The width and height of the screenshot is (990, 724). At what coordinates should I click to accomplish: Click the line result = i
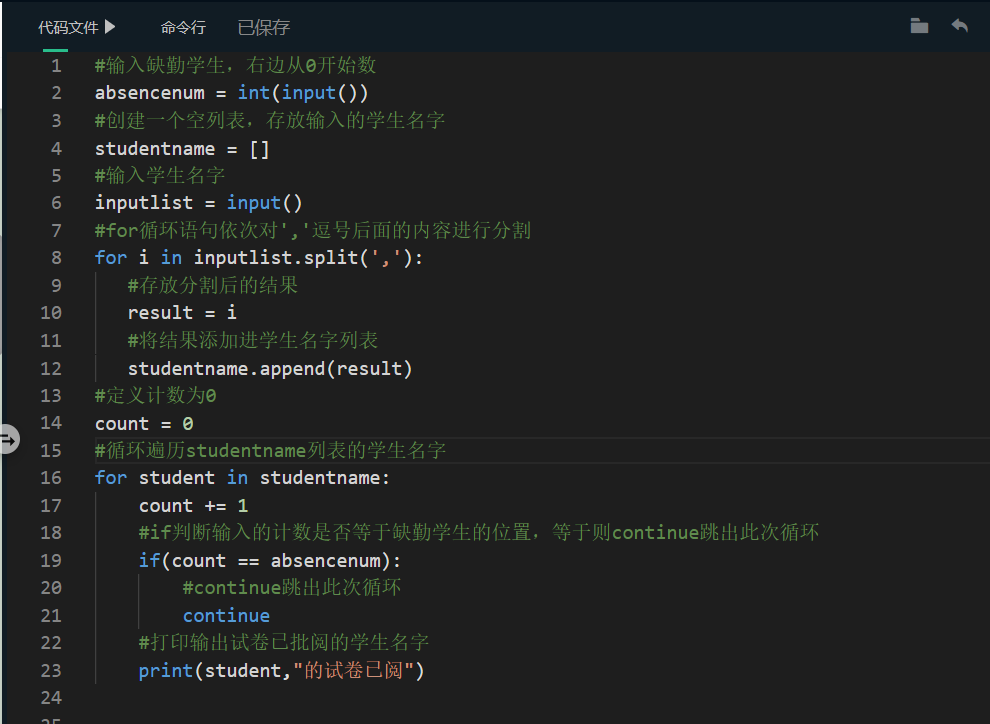coord(182,312)
